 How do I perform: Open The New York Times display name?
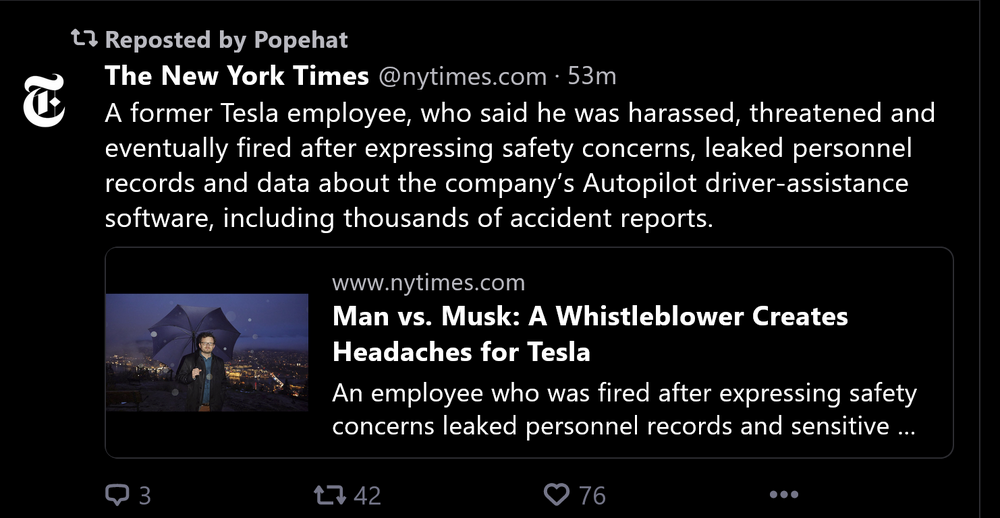(236, 76)
